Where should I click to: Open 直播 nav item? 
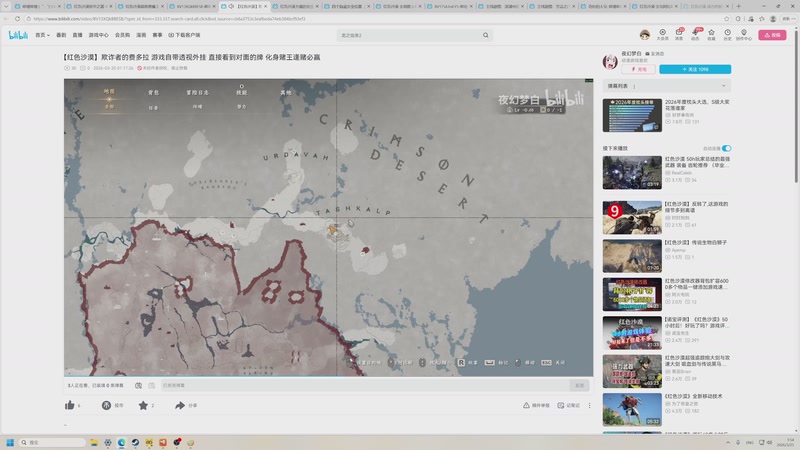click(x=78, y=35)
